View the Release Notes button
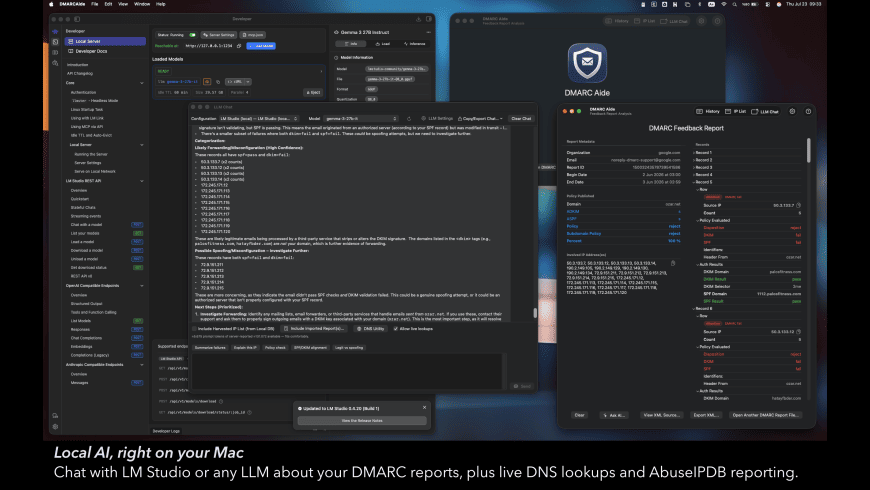870x490 pixels. point(362,421)
